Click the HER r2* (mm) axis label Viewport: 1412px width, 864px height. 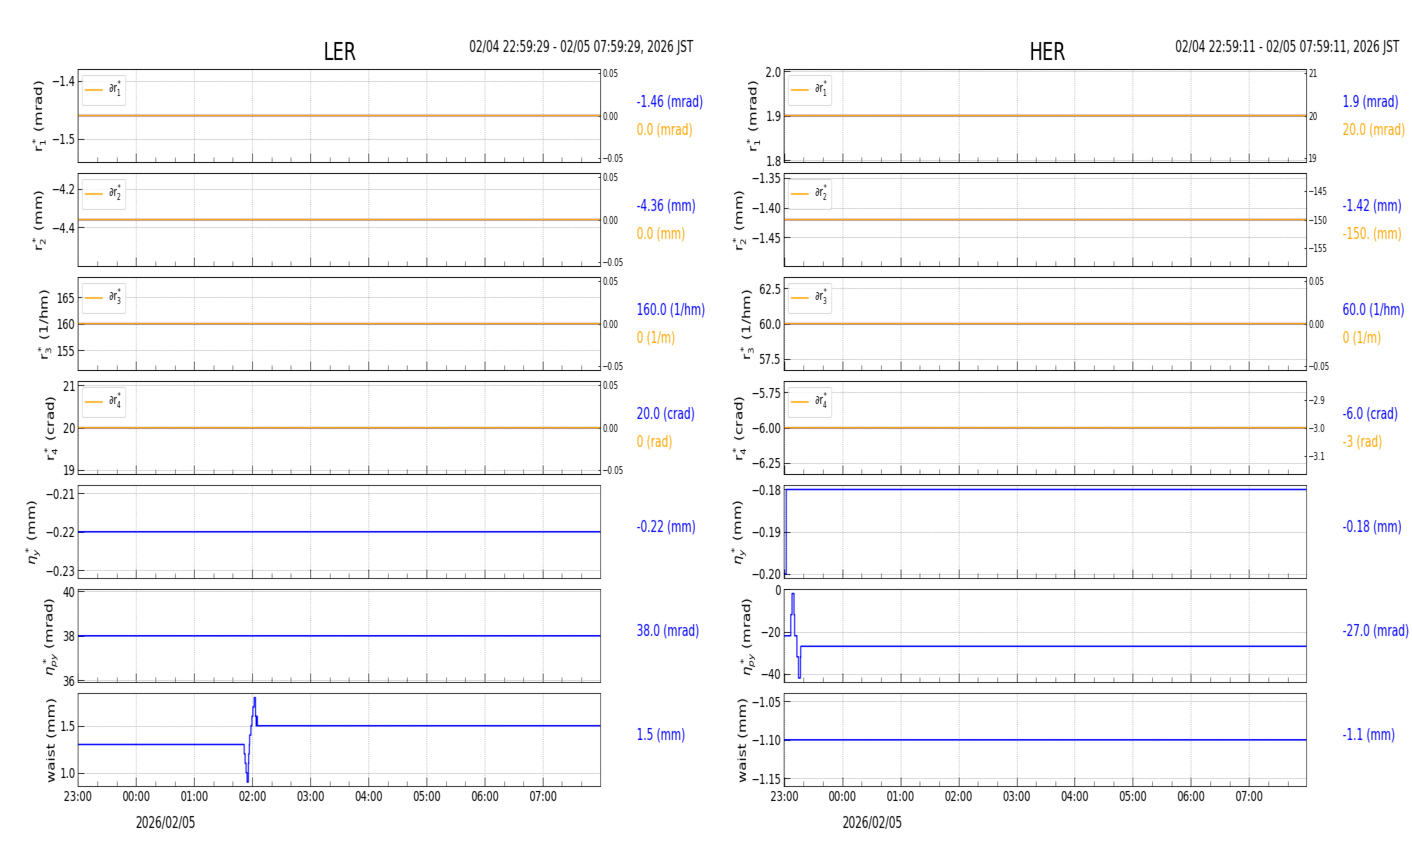(739, 220)
